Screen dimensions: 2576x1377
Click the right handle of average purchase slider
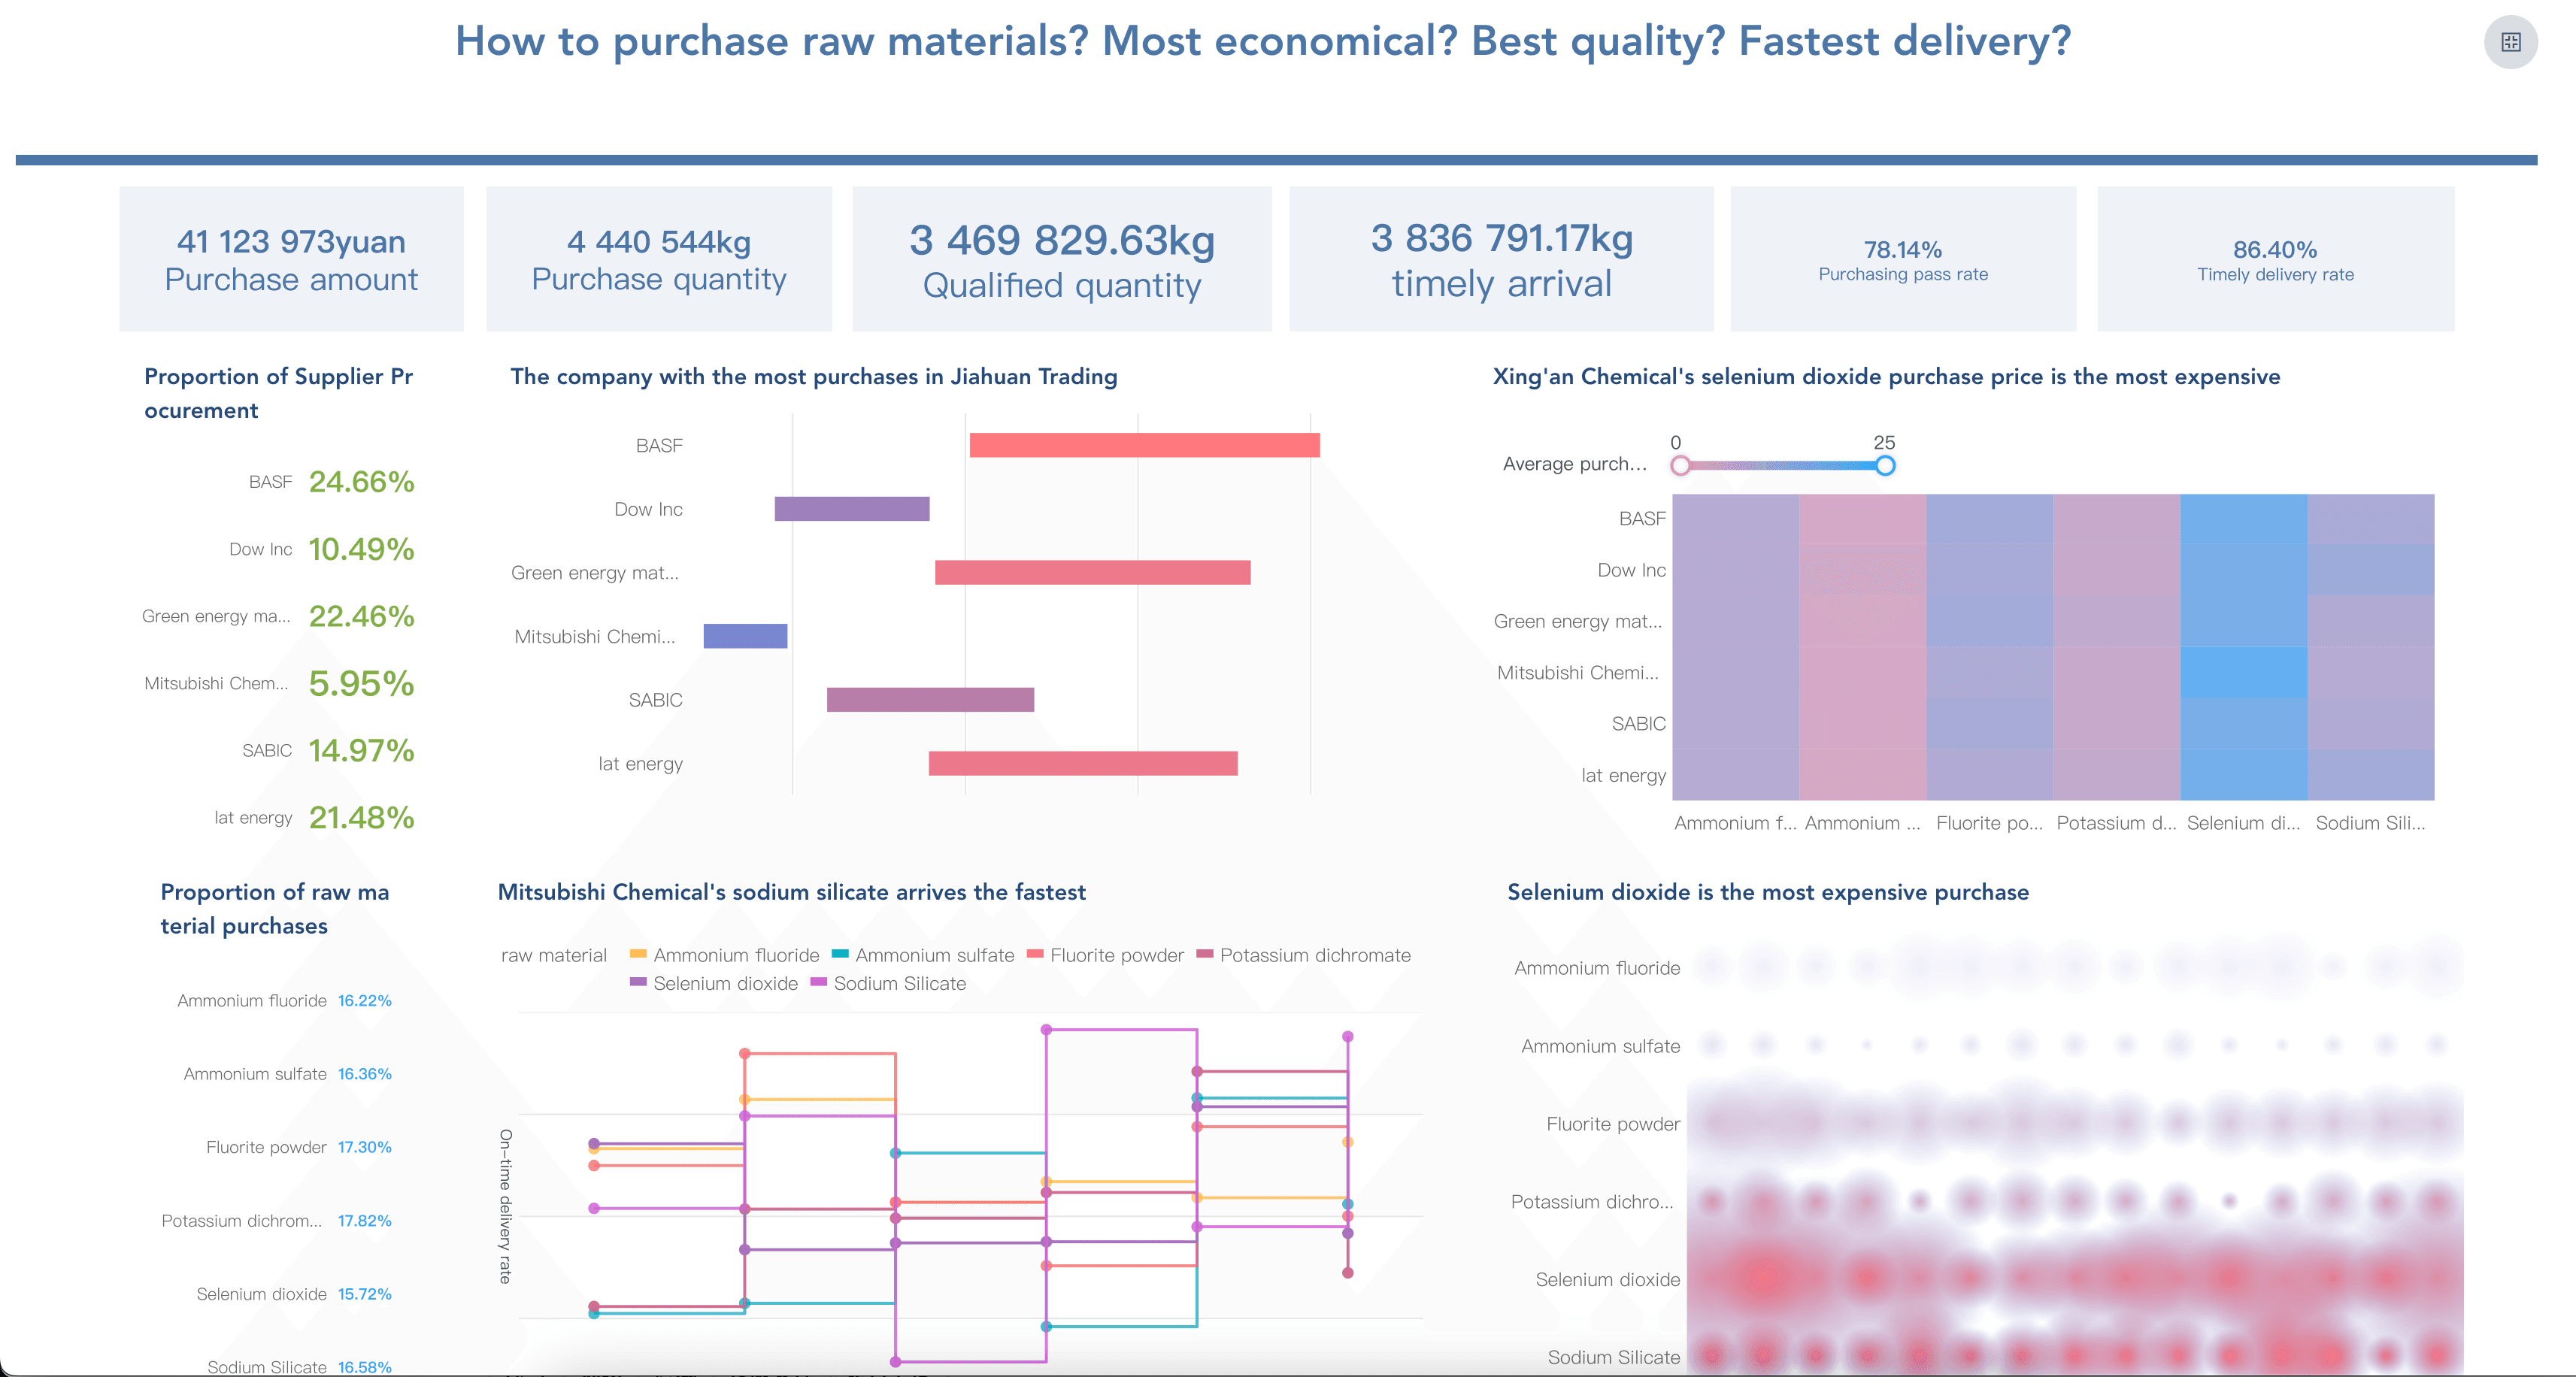pyautogui.click(x=1885, y=465)
